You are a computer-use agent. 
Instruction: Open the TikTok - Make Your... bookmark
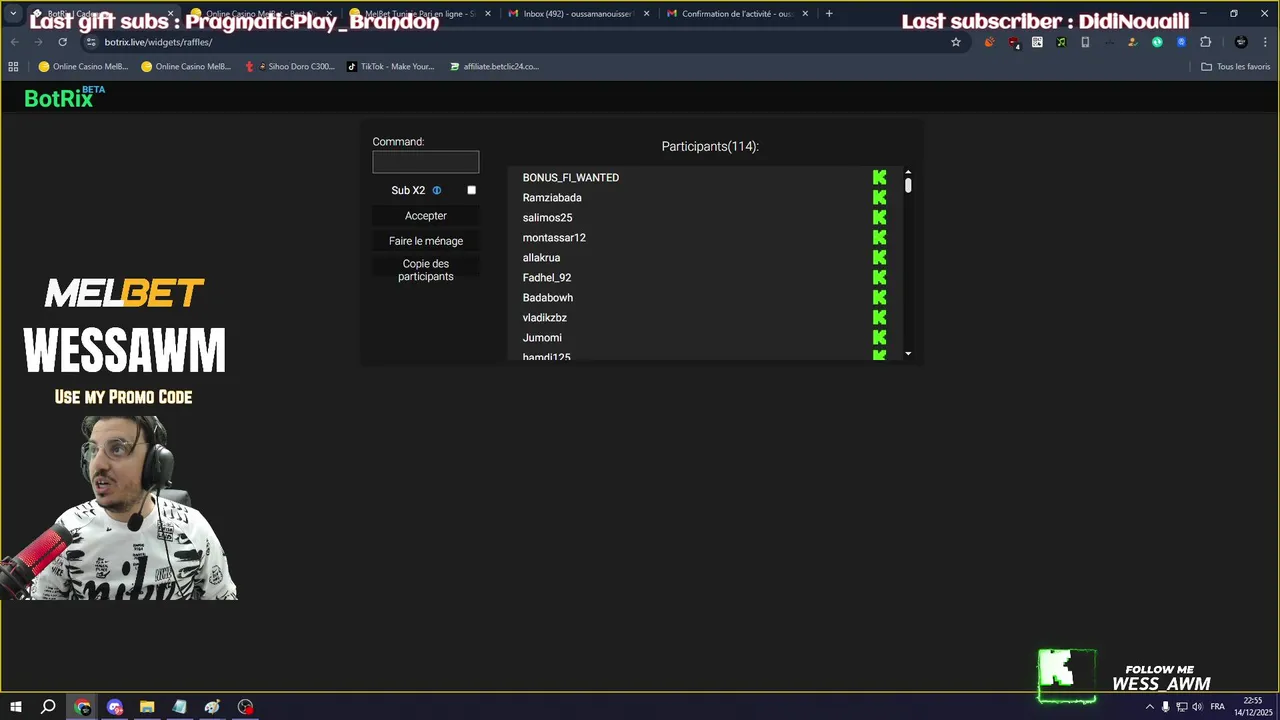(391, 66)
